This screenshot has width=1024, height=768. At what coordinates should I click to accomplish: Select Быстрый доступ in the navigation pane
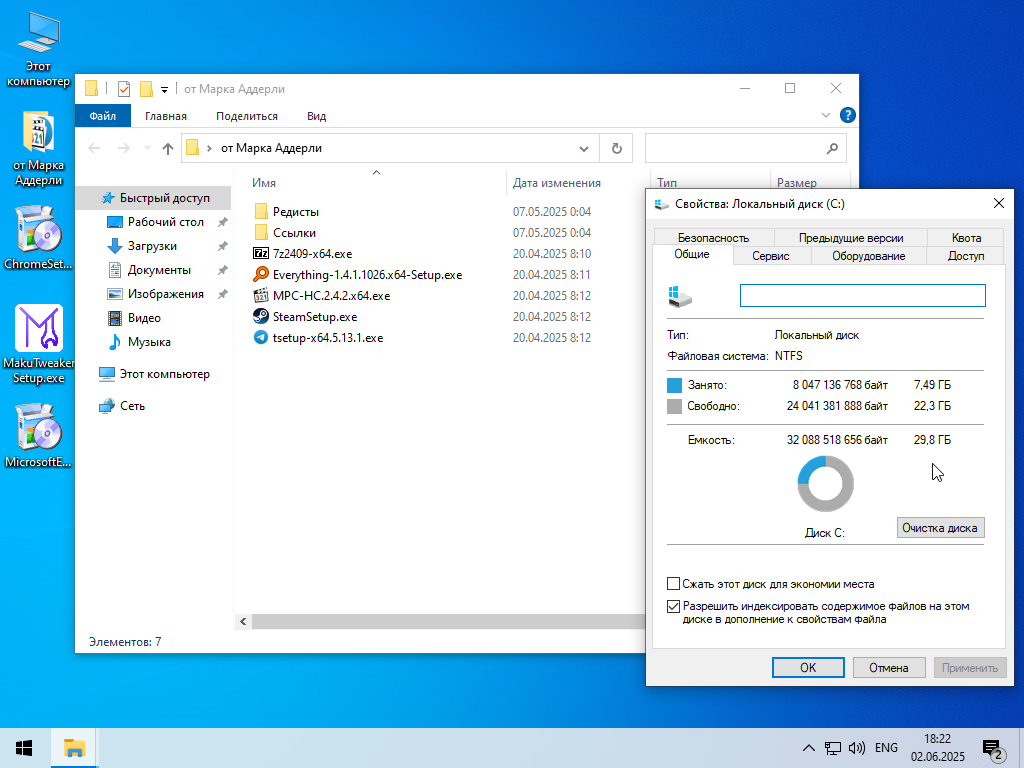(154, 198)
